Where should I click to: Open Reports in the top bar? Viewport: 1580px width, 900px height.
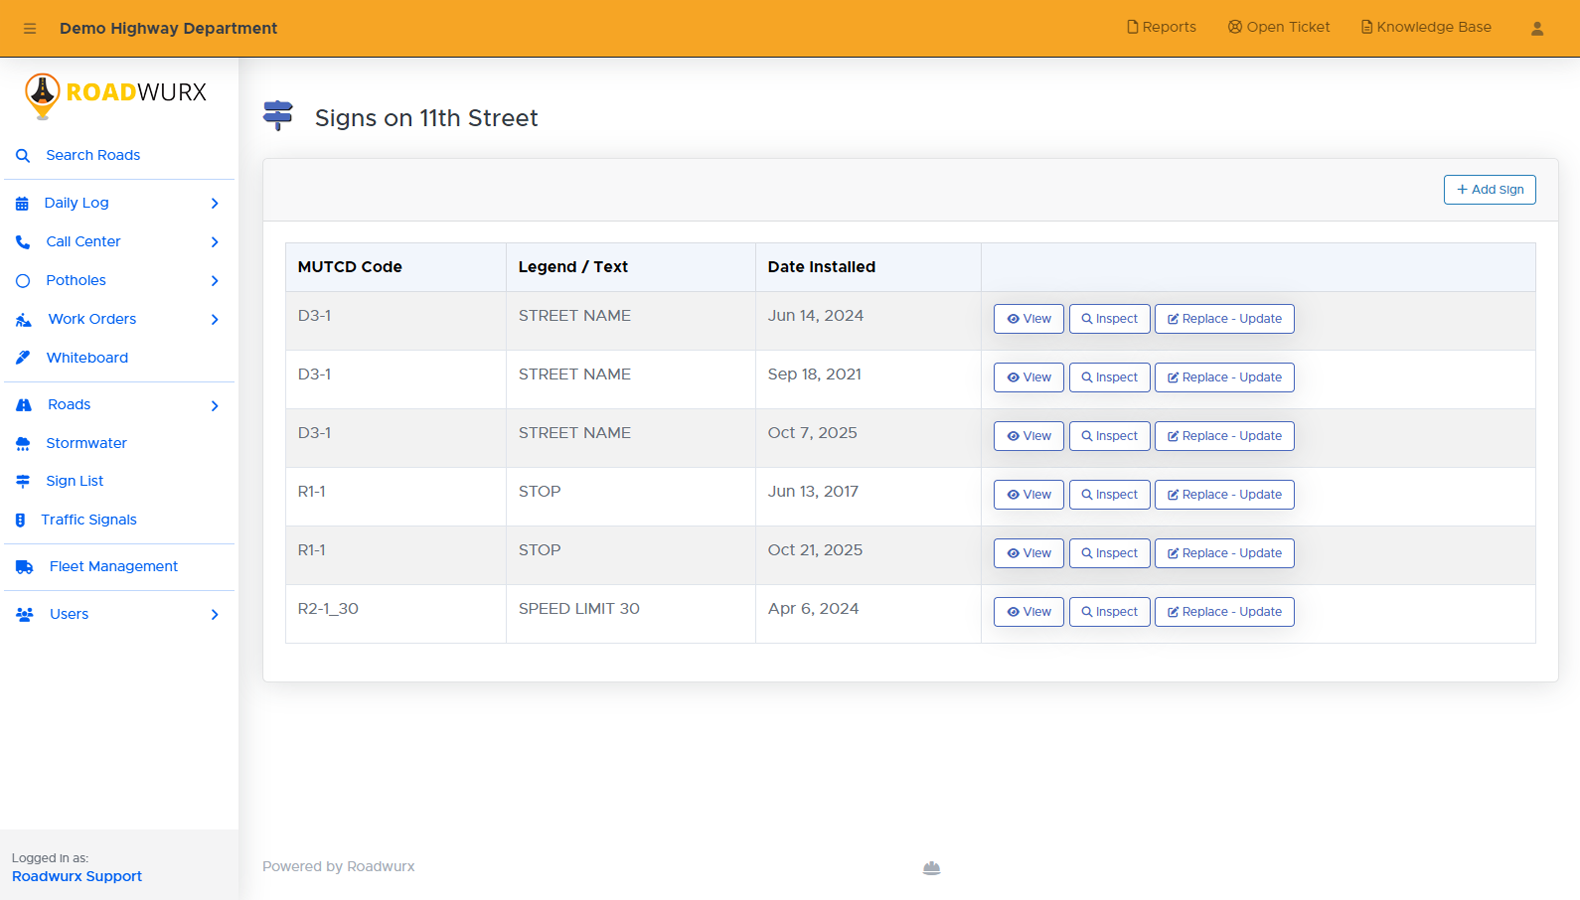click(1161, 27)
